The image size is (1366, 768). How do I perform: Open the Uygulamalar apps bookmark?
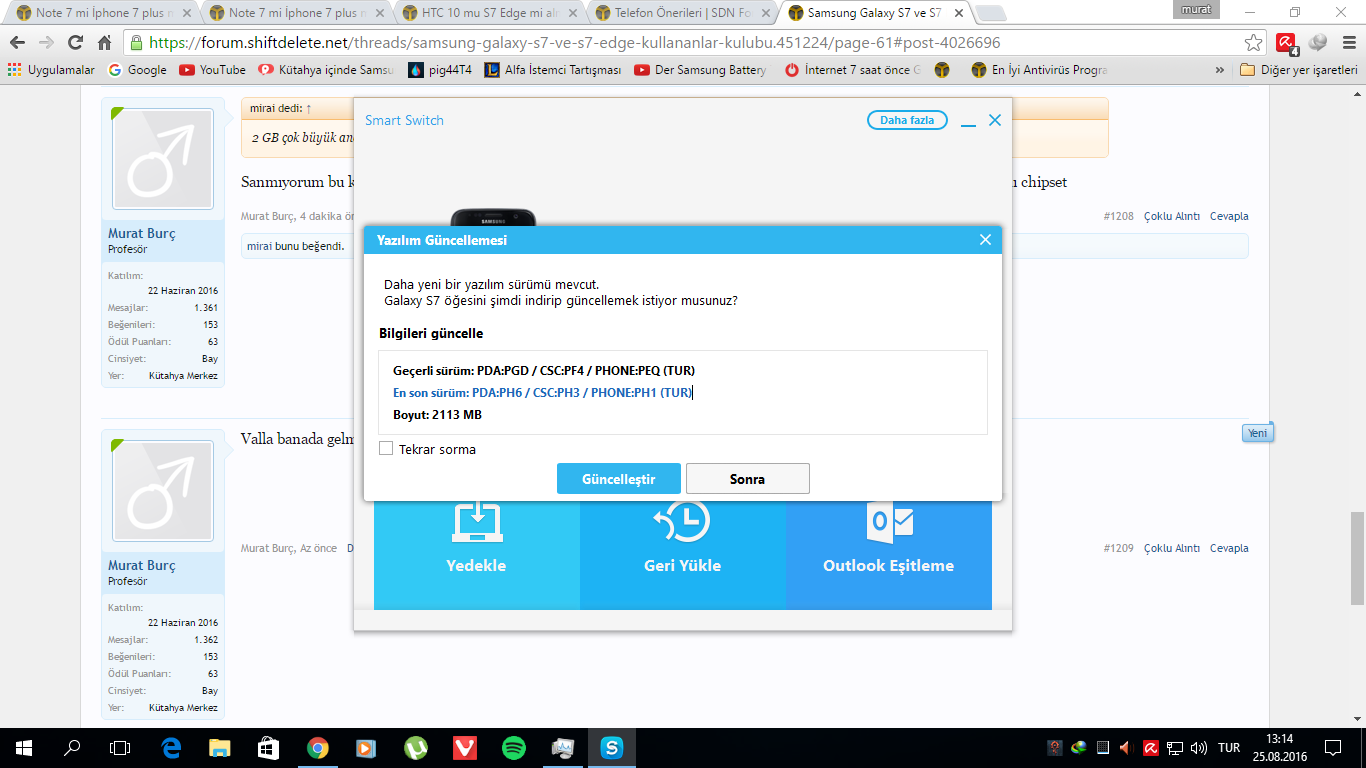[x=51, y=70]
